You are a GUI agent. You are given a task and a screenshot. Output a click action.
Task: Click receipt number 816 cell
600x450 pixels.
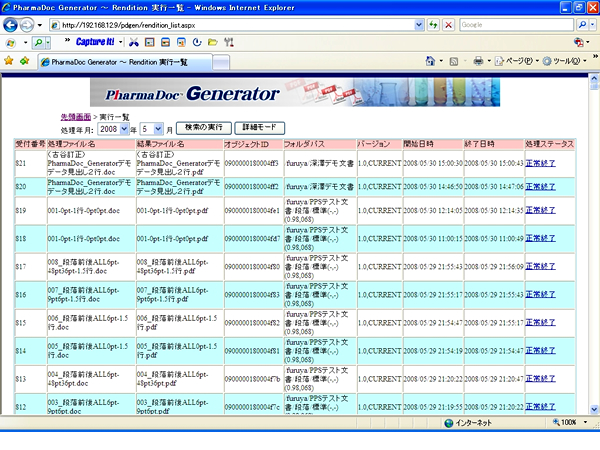pos(31,295)
